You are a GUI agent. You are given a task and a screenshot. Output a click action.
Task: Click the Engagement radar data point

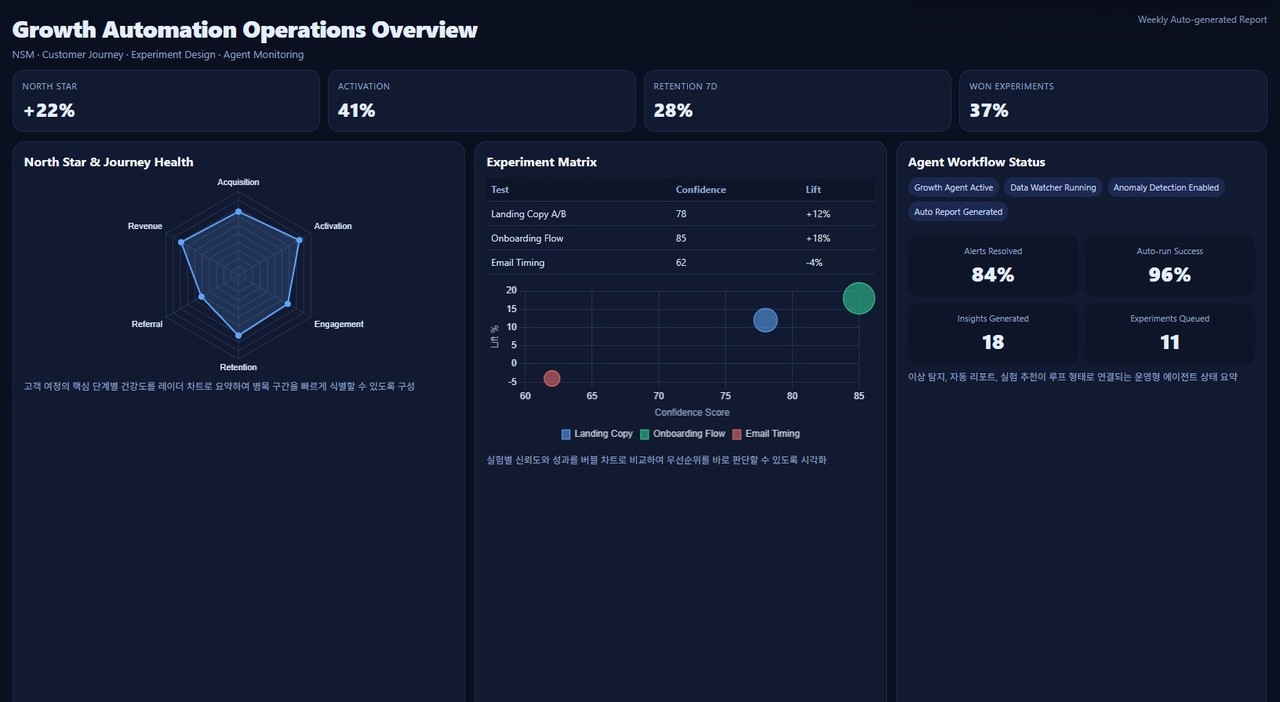[x=288, y=303]
